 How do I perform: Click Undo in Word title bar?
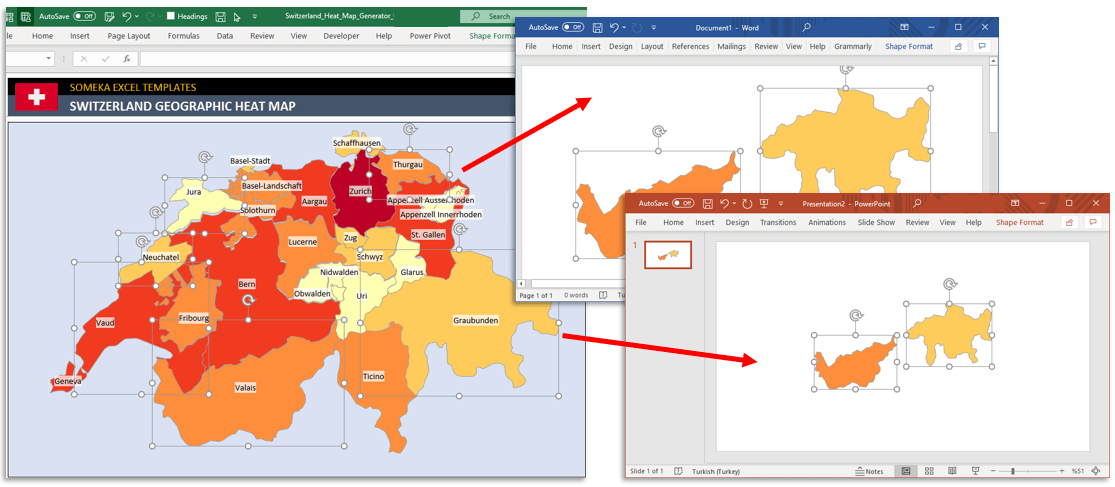pyautogui.click(x=614, y=28)
